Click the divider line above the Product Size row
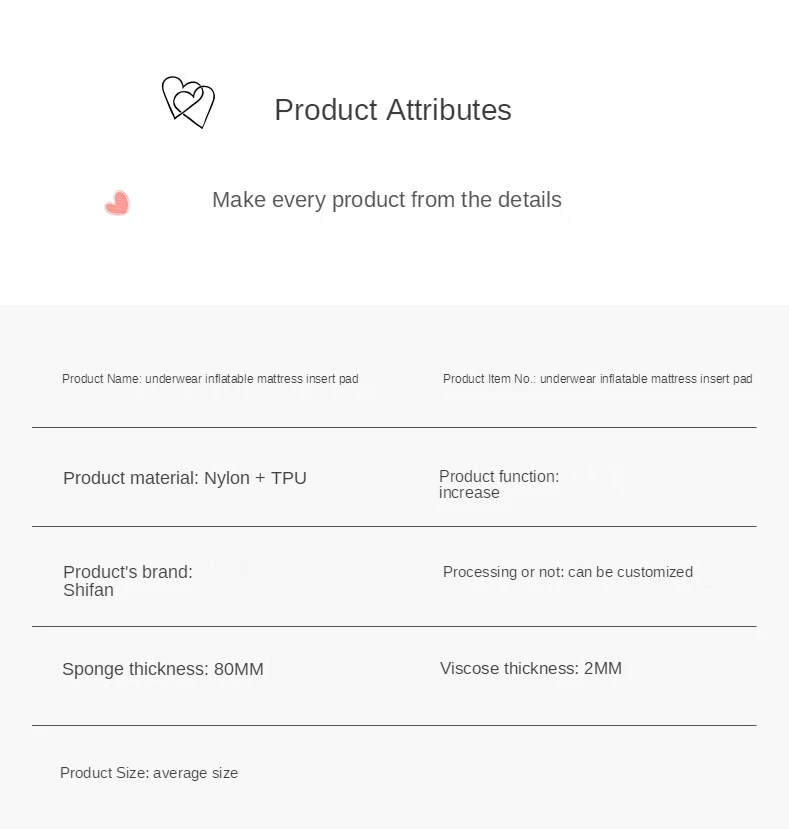The height and width of the screenshot is (829, 789). [394, 725]
